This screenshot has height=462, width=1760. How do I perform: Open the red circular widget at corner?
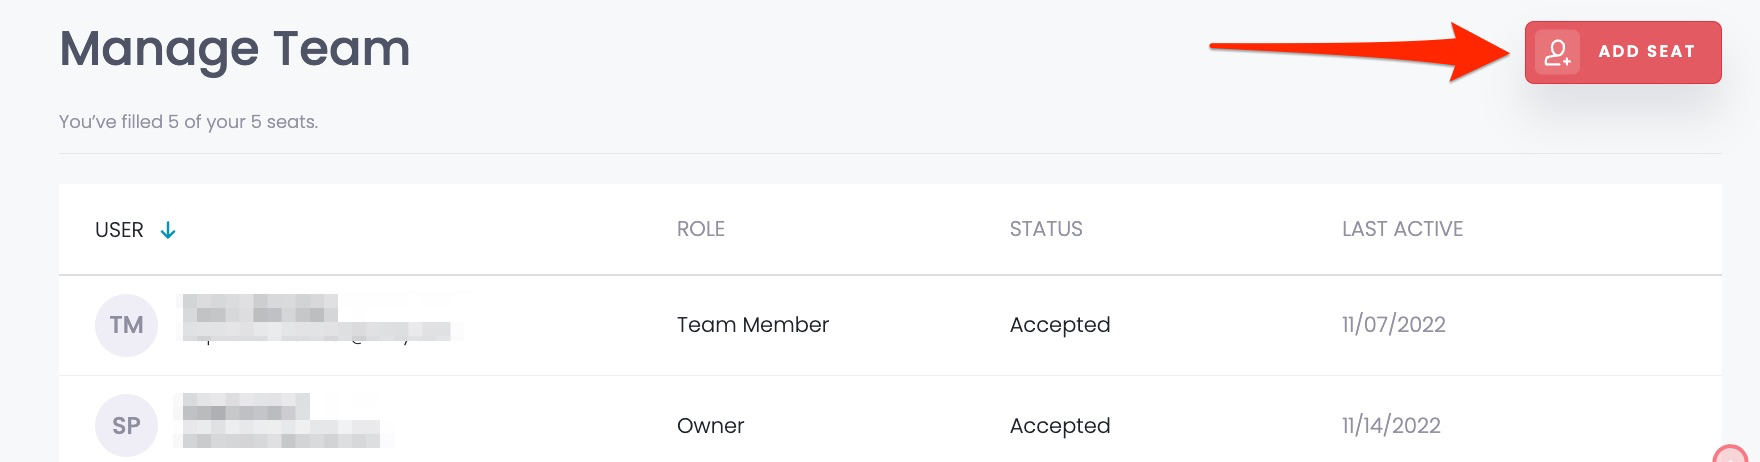click(x=1731, y=453)
